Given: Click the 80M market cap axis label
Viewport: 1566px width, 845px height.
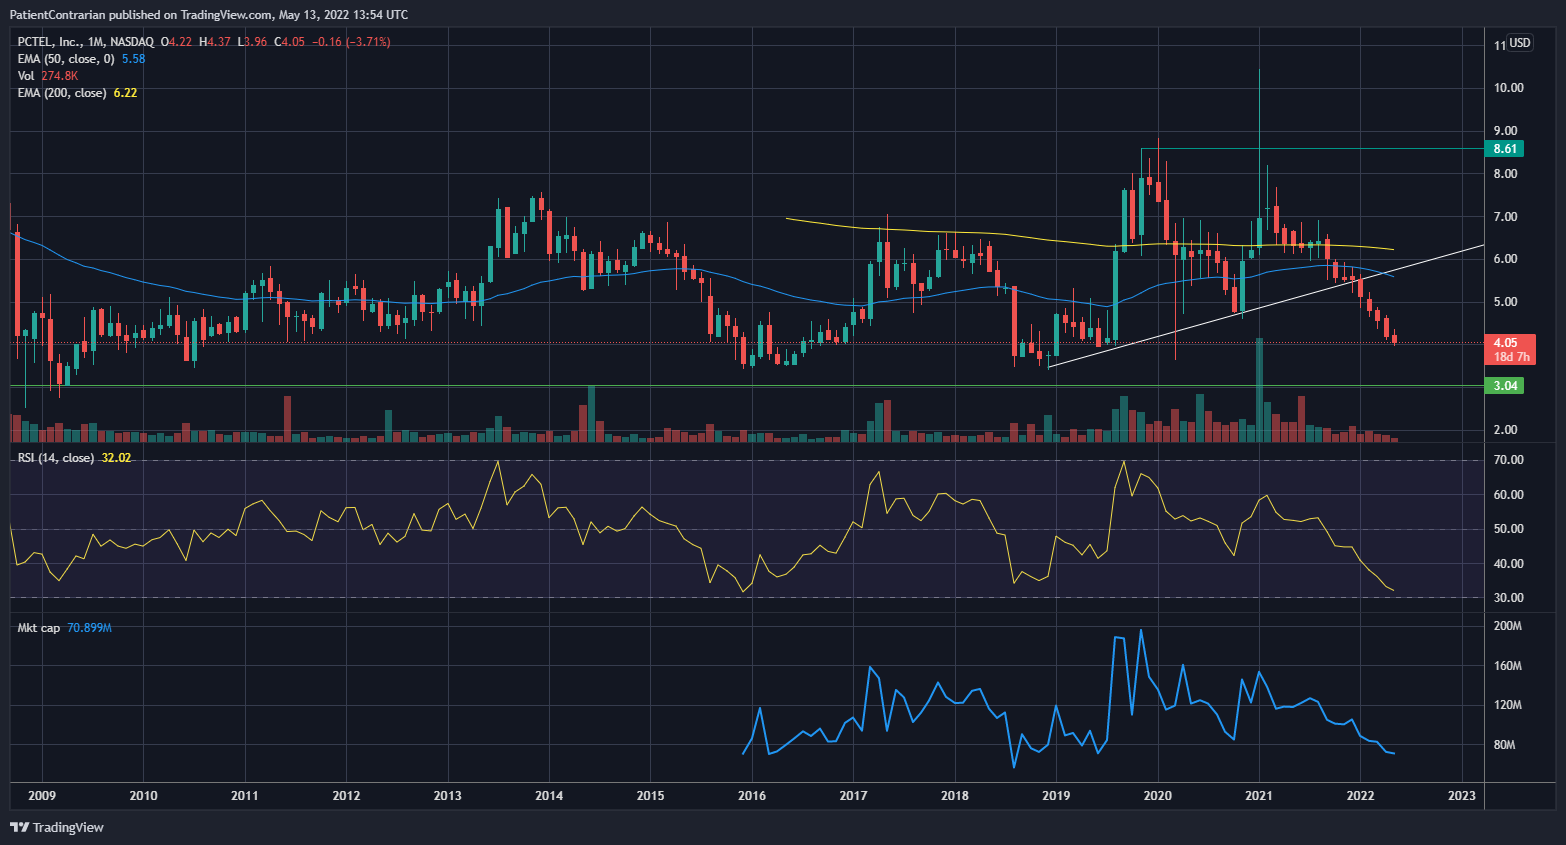Looking at the screenshot, I should pyautogui.click(x=1505, y=745).
